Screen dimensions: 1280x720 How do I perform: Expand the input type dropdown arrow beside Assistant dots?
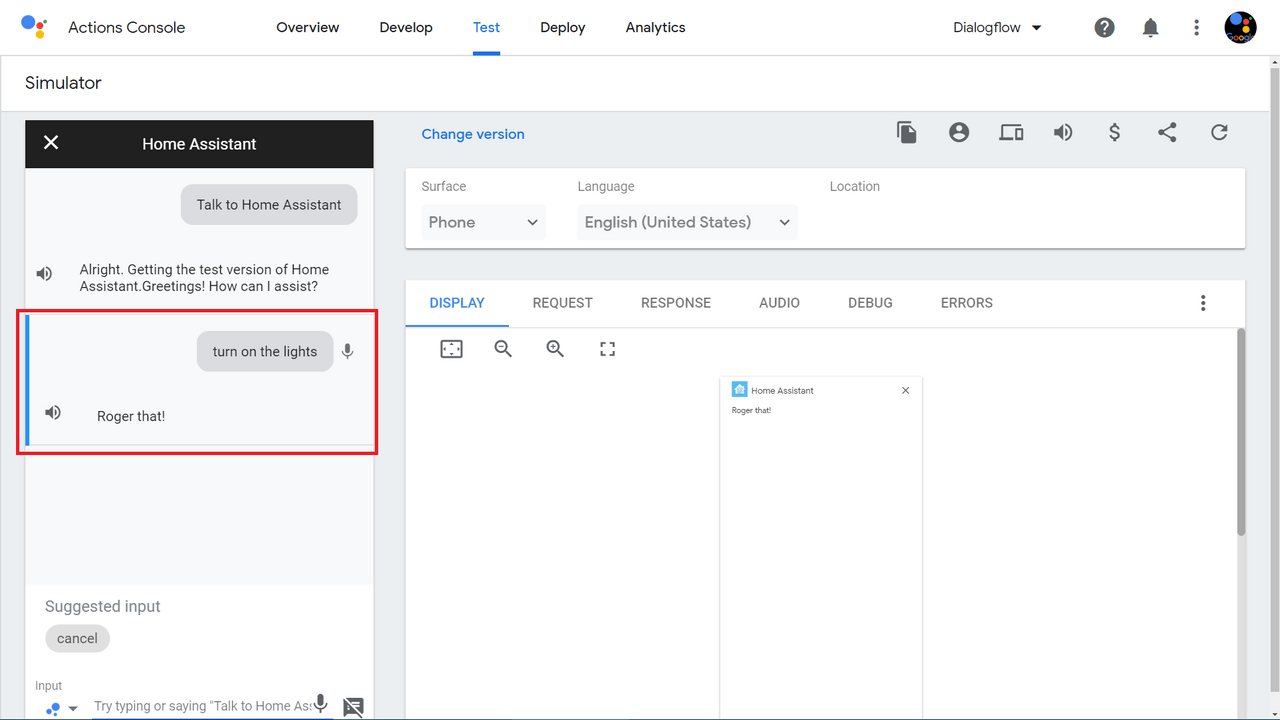pos(72,709)
